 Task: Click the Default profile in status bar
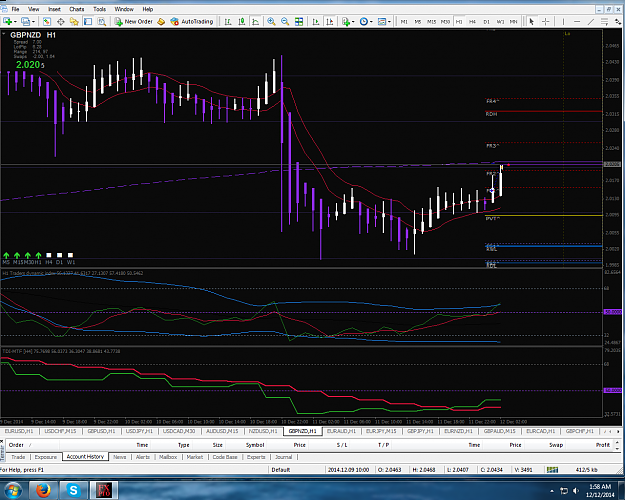tap(281, 470)
